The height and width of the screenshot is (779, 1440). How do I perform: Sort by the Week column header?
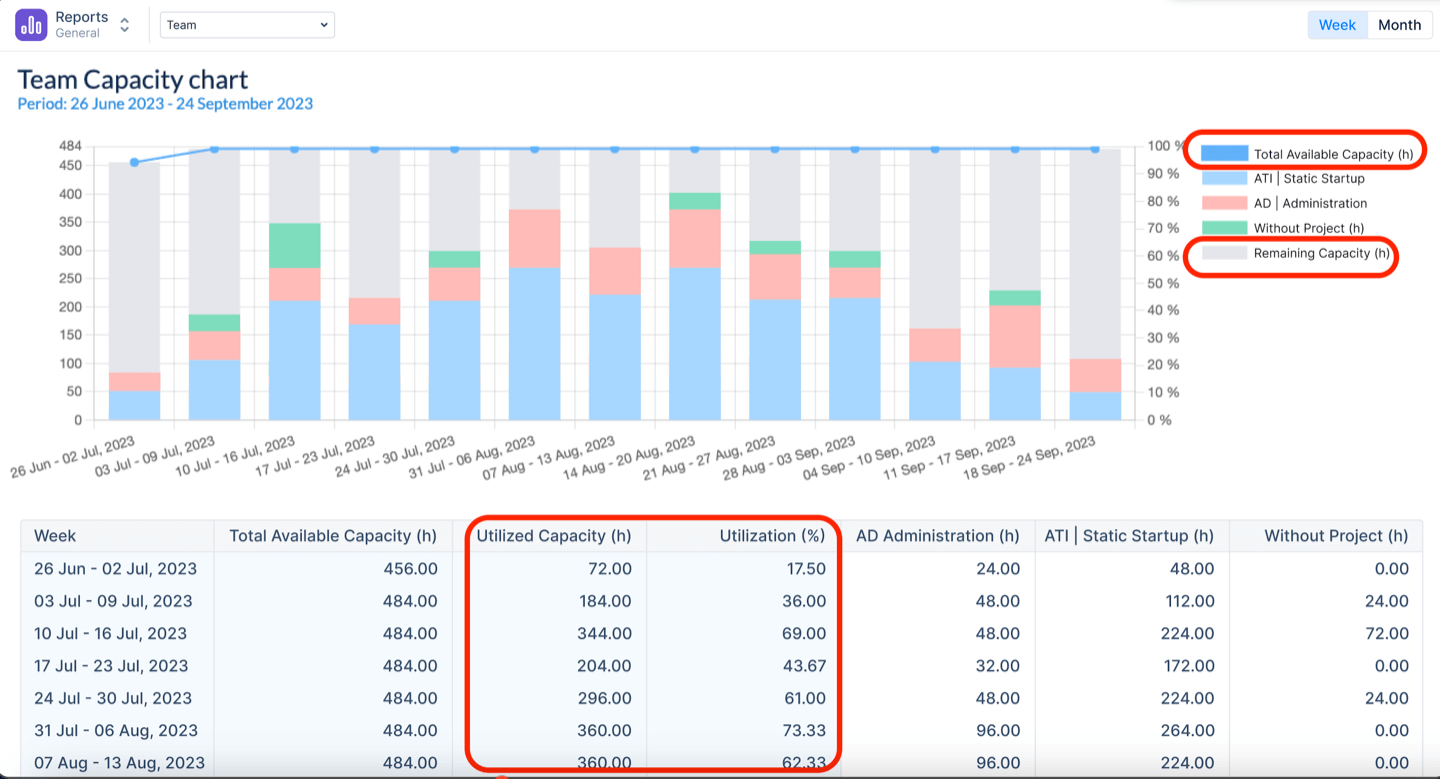[x=55, y=536]
